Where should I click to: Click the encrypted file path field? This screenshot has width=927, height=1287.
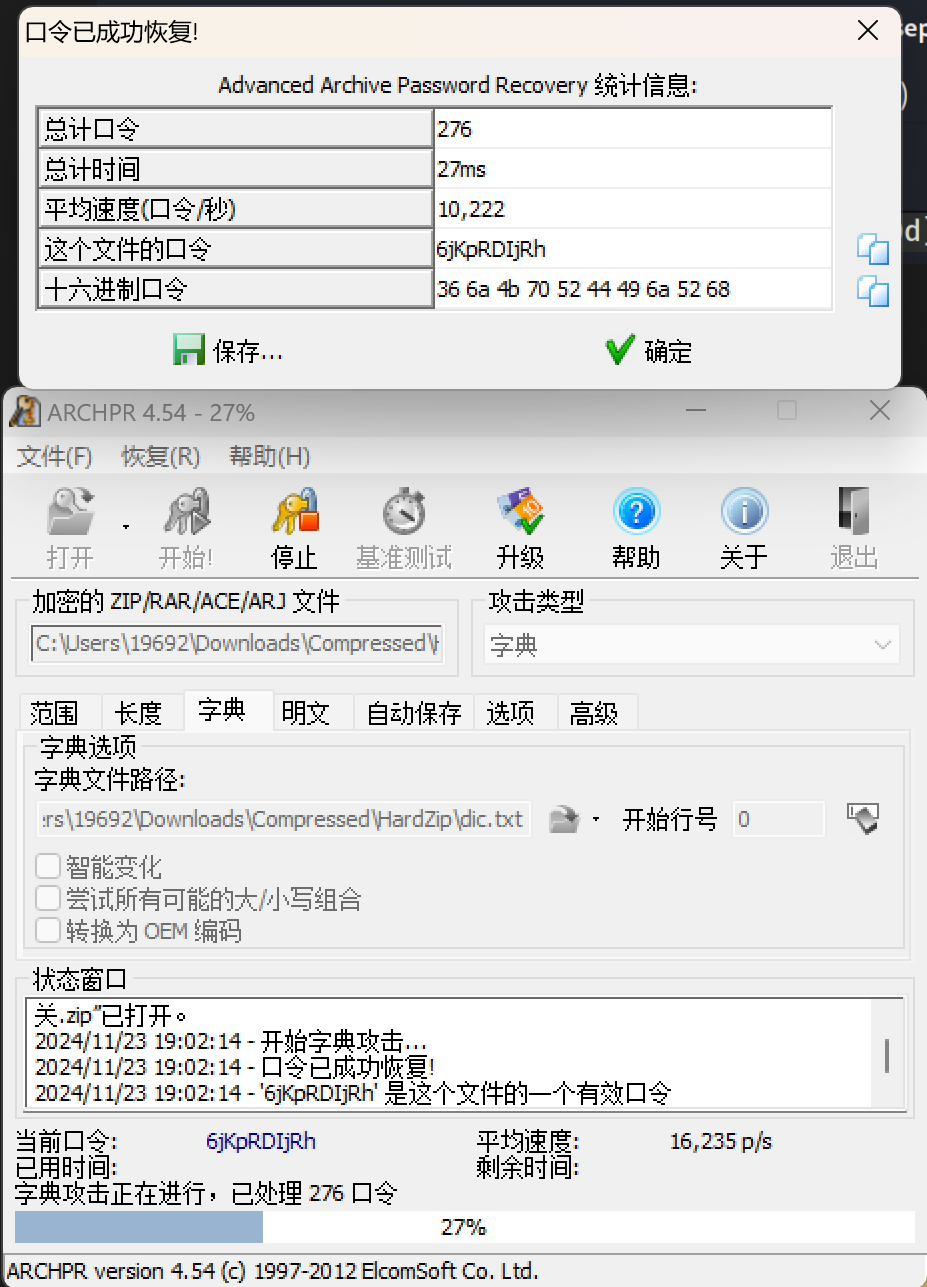pos(237,644)
